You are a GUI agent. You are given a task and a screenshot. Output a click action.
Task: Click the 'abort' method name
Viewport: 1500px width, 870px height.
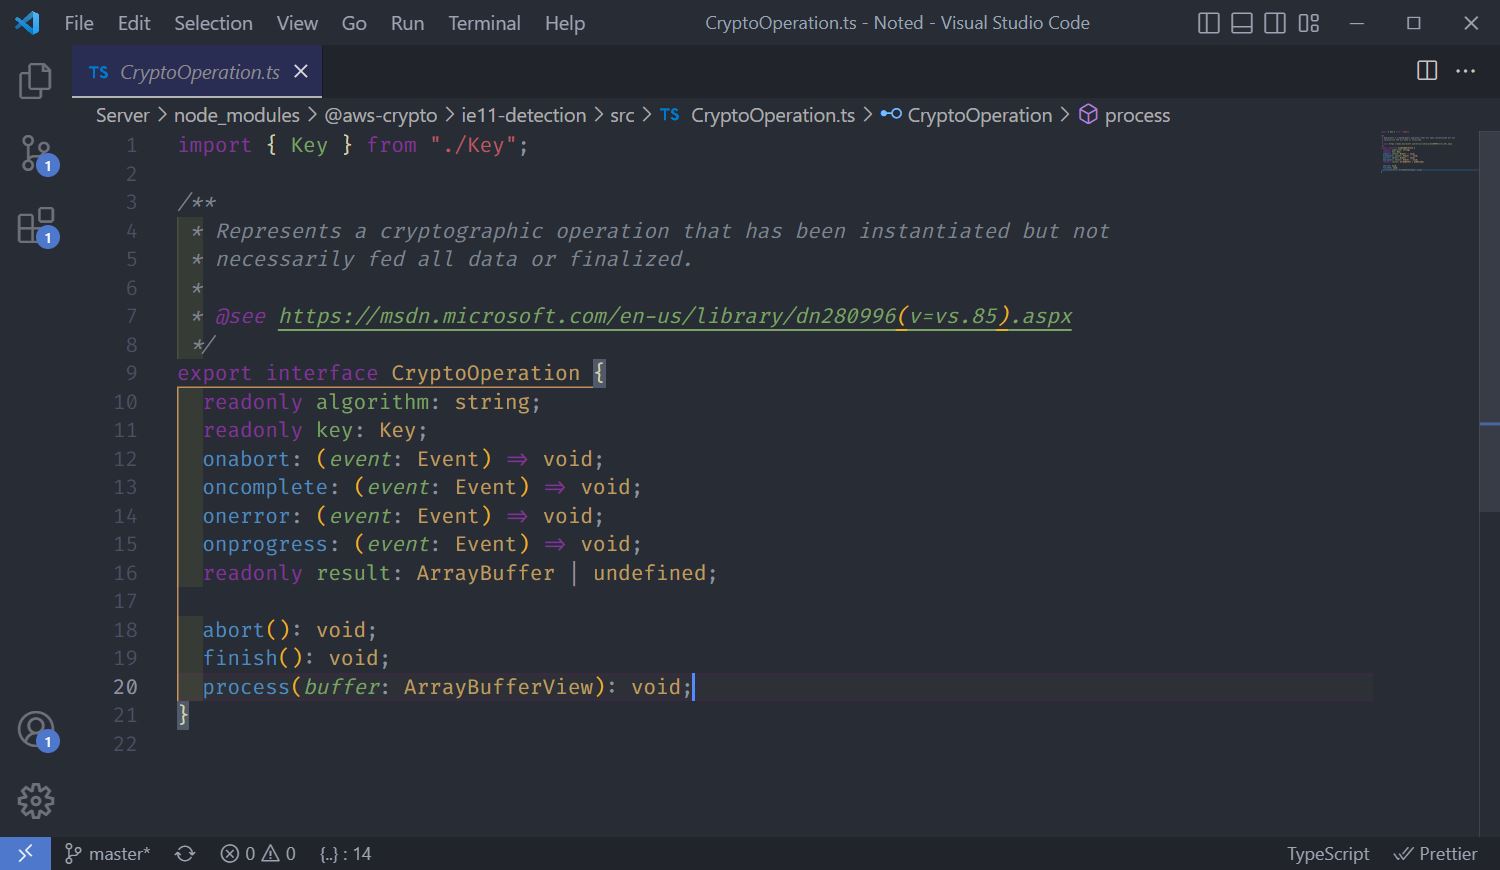pyautogui.click(x=233, y=630)
